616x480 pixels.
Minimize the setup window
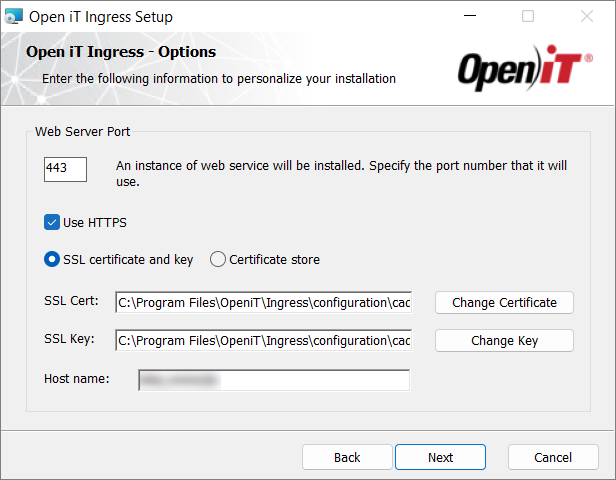470,16
